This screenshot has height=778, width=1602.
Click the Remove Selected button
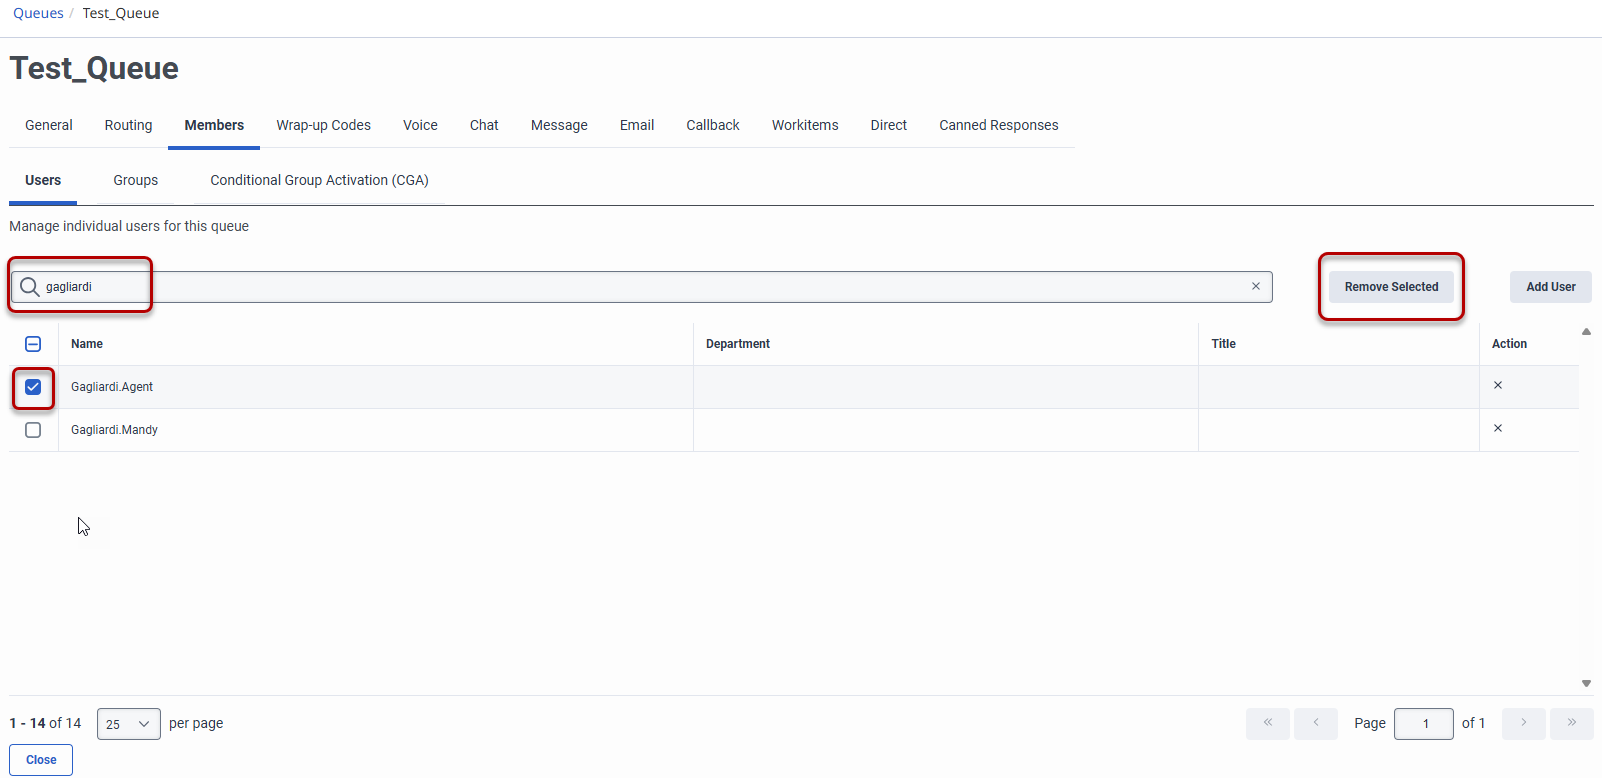point(1390,287)
